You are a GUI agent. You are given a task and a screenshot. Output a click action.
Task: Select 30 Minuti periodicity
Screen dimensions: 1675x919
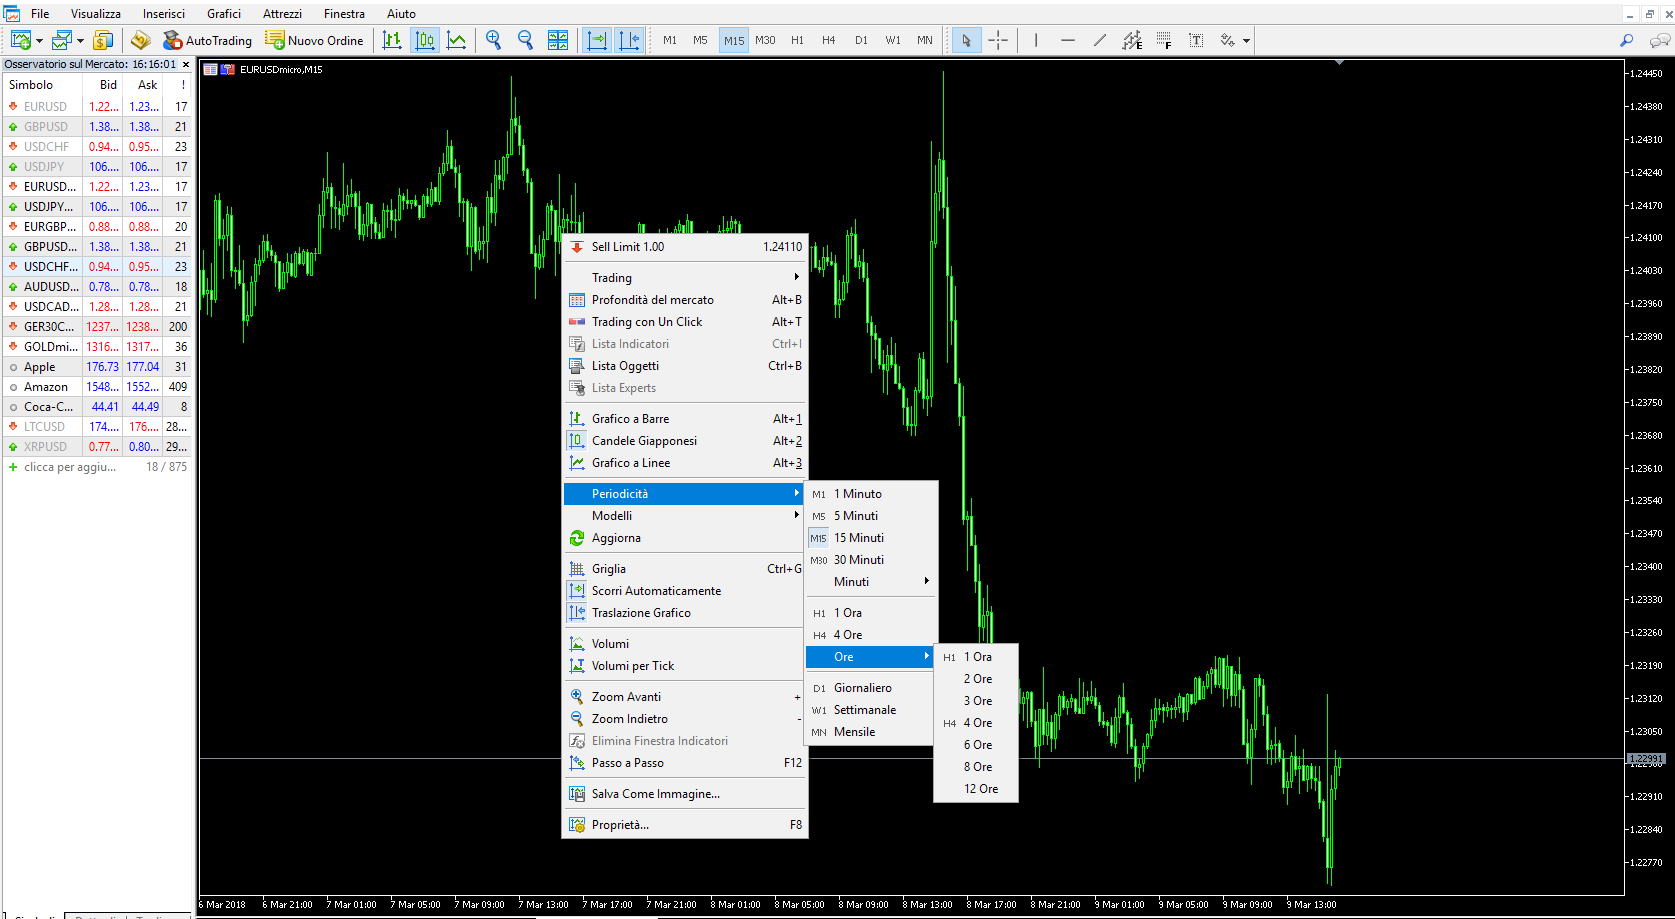tap(871, 560)
